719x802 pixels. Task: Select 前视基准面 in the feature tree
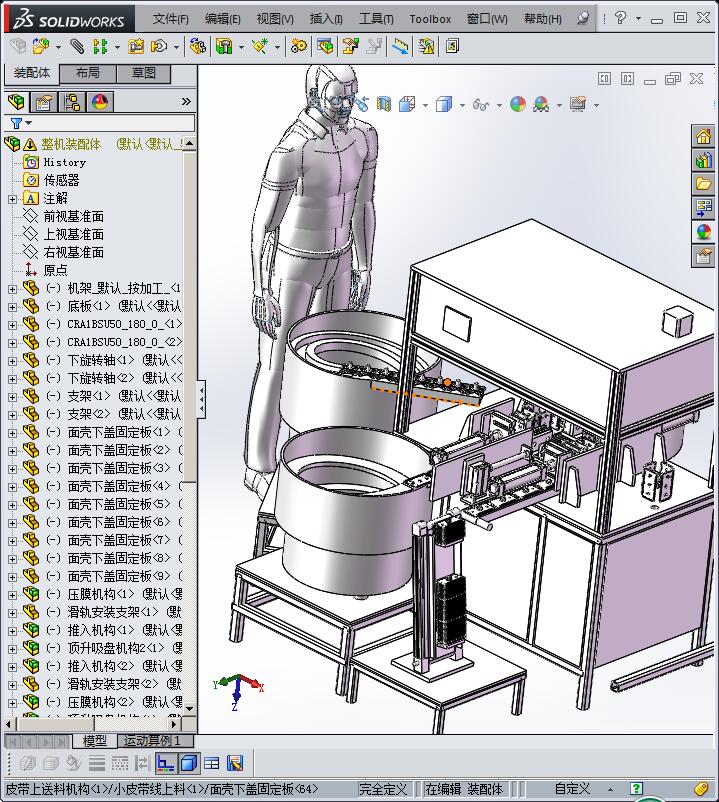point(73,216)
